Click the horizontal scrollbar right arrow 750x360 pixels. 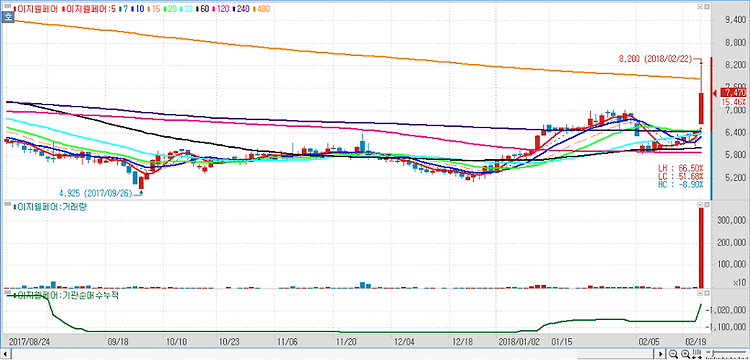tap(661, 354)
